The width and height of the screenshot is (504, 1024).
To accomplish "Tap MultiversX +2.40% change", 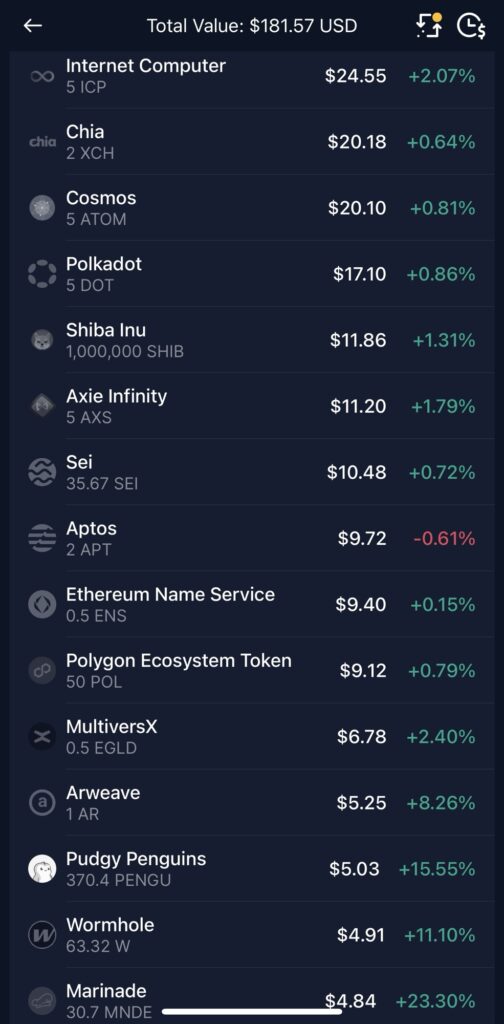I will (441, 737).
